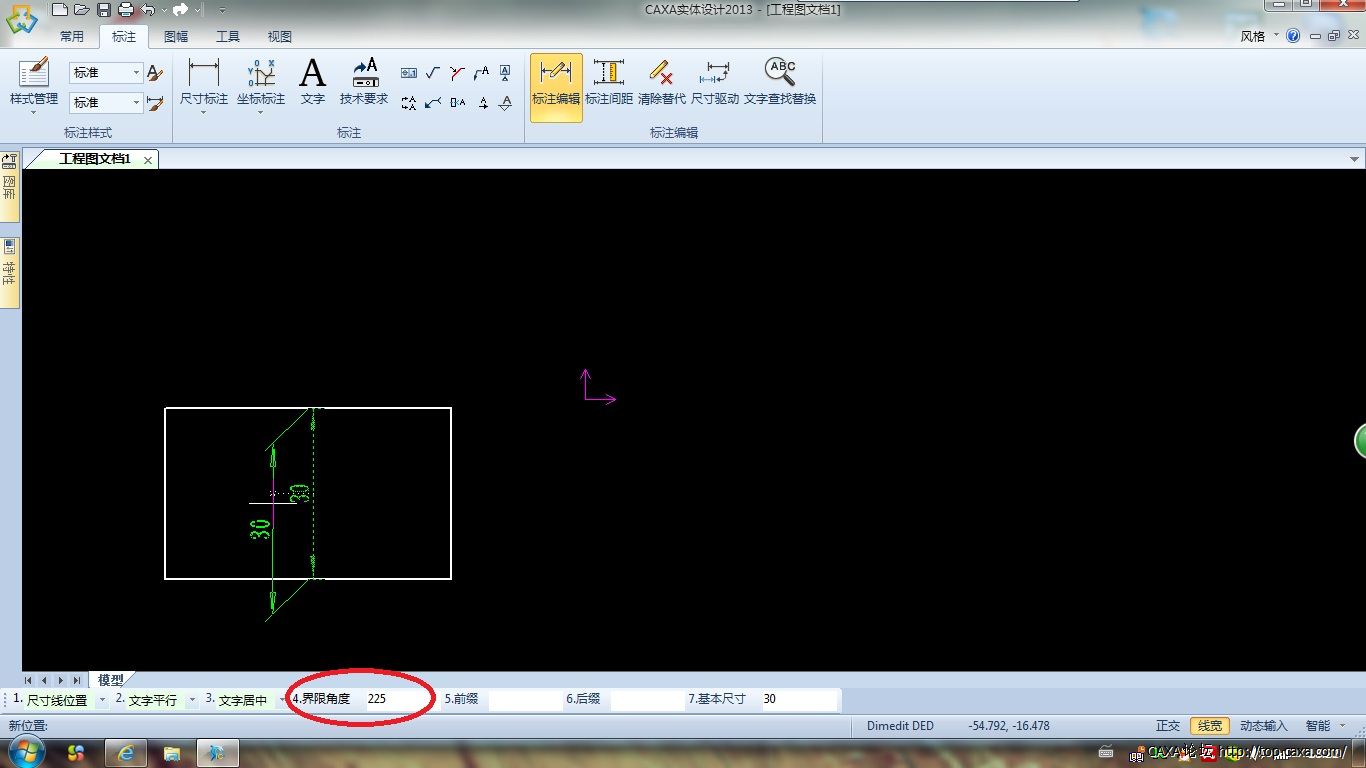Click the 界限角度 input field
This screenshot has width=1366, height=768.
(x=395, y=699)
